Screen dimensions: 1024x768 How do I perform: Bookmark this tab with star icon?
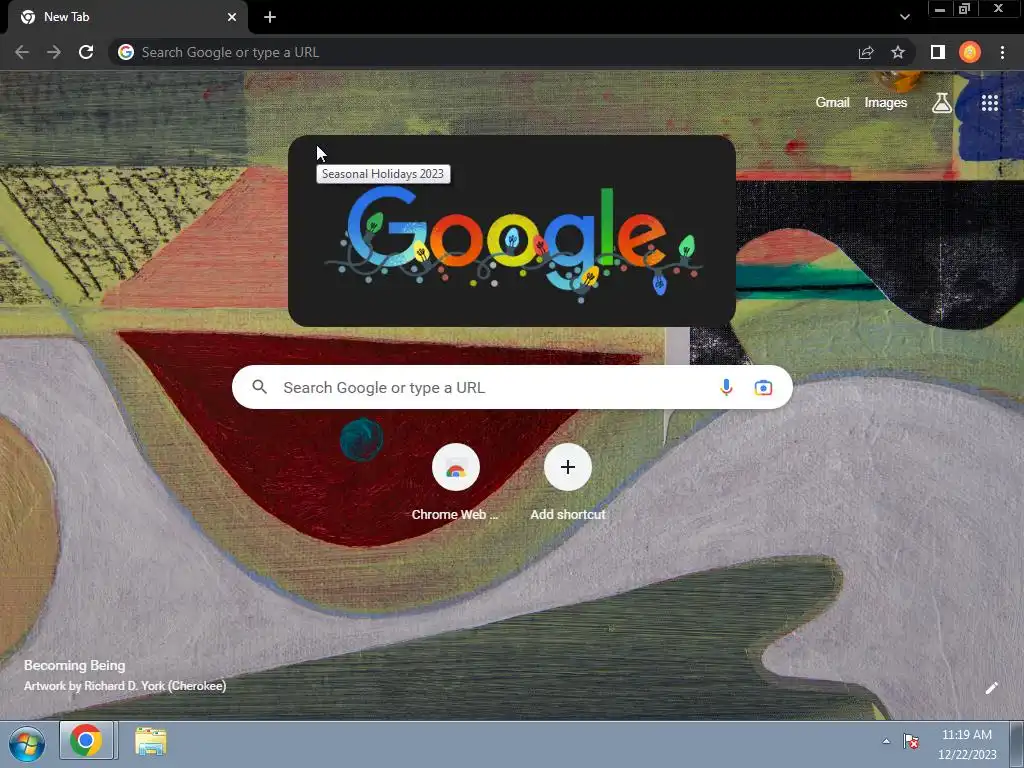[x=898, y=52]
